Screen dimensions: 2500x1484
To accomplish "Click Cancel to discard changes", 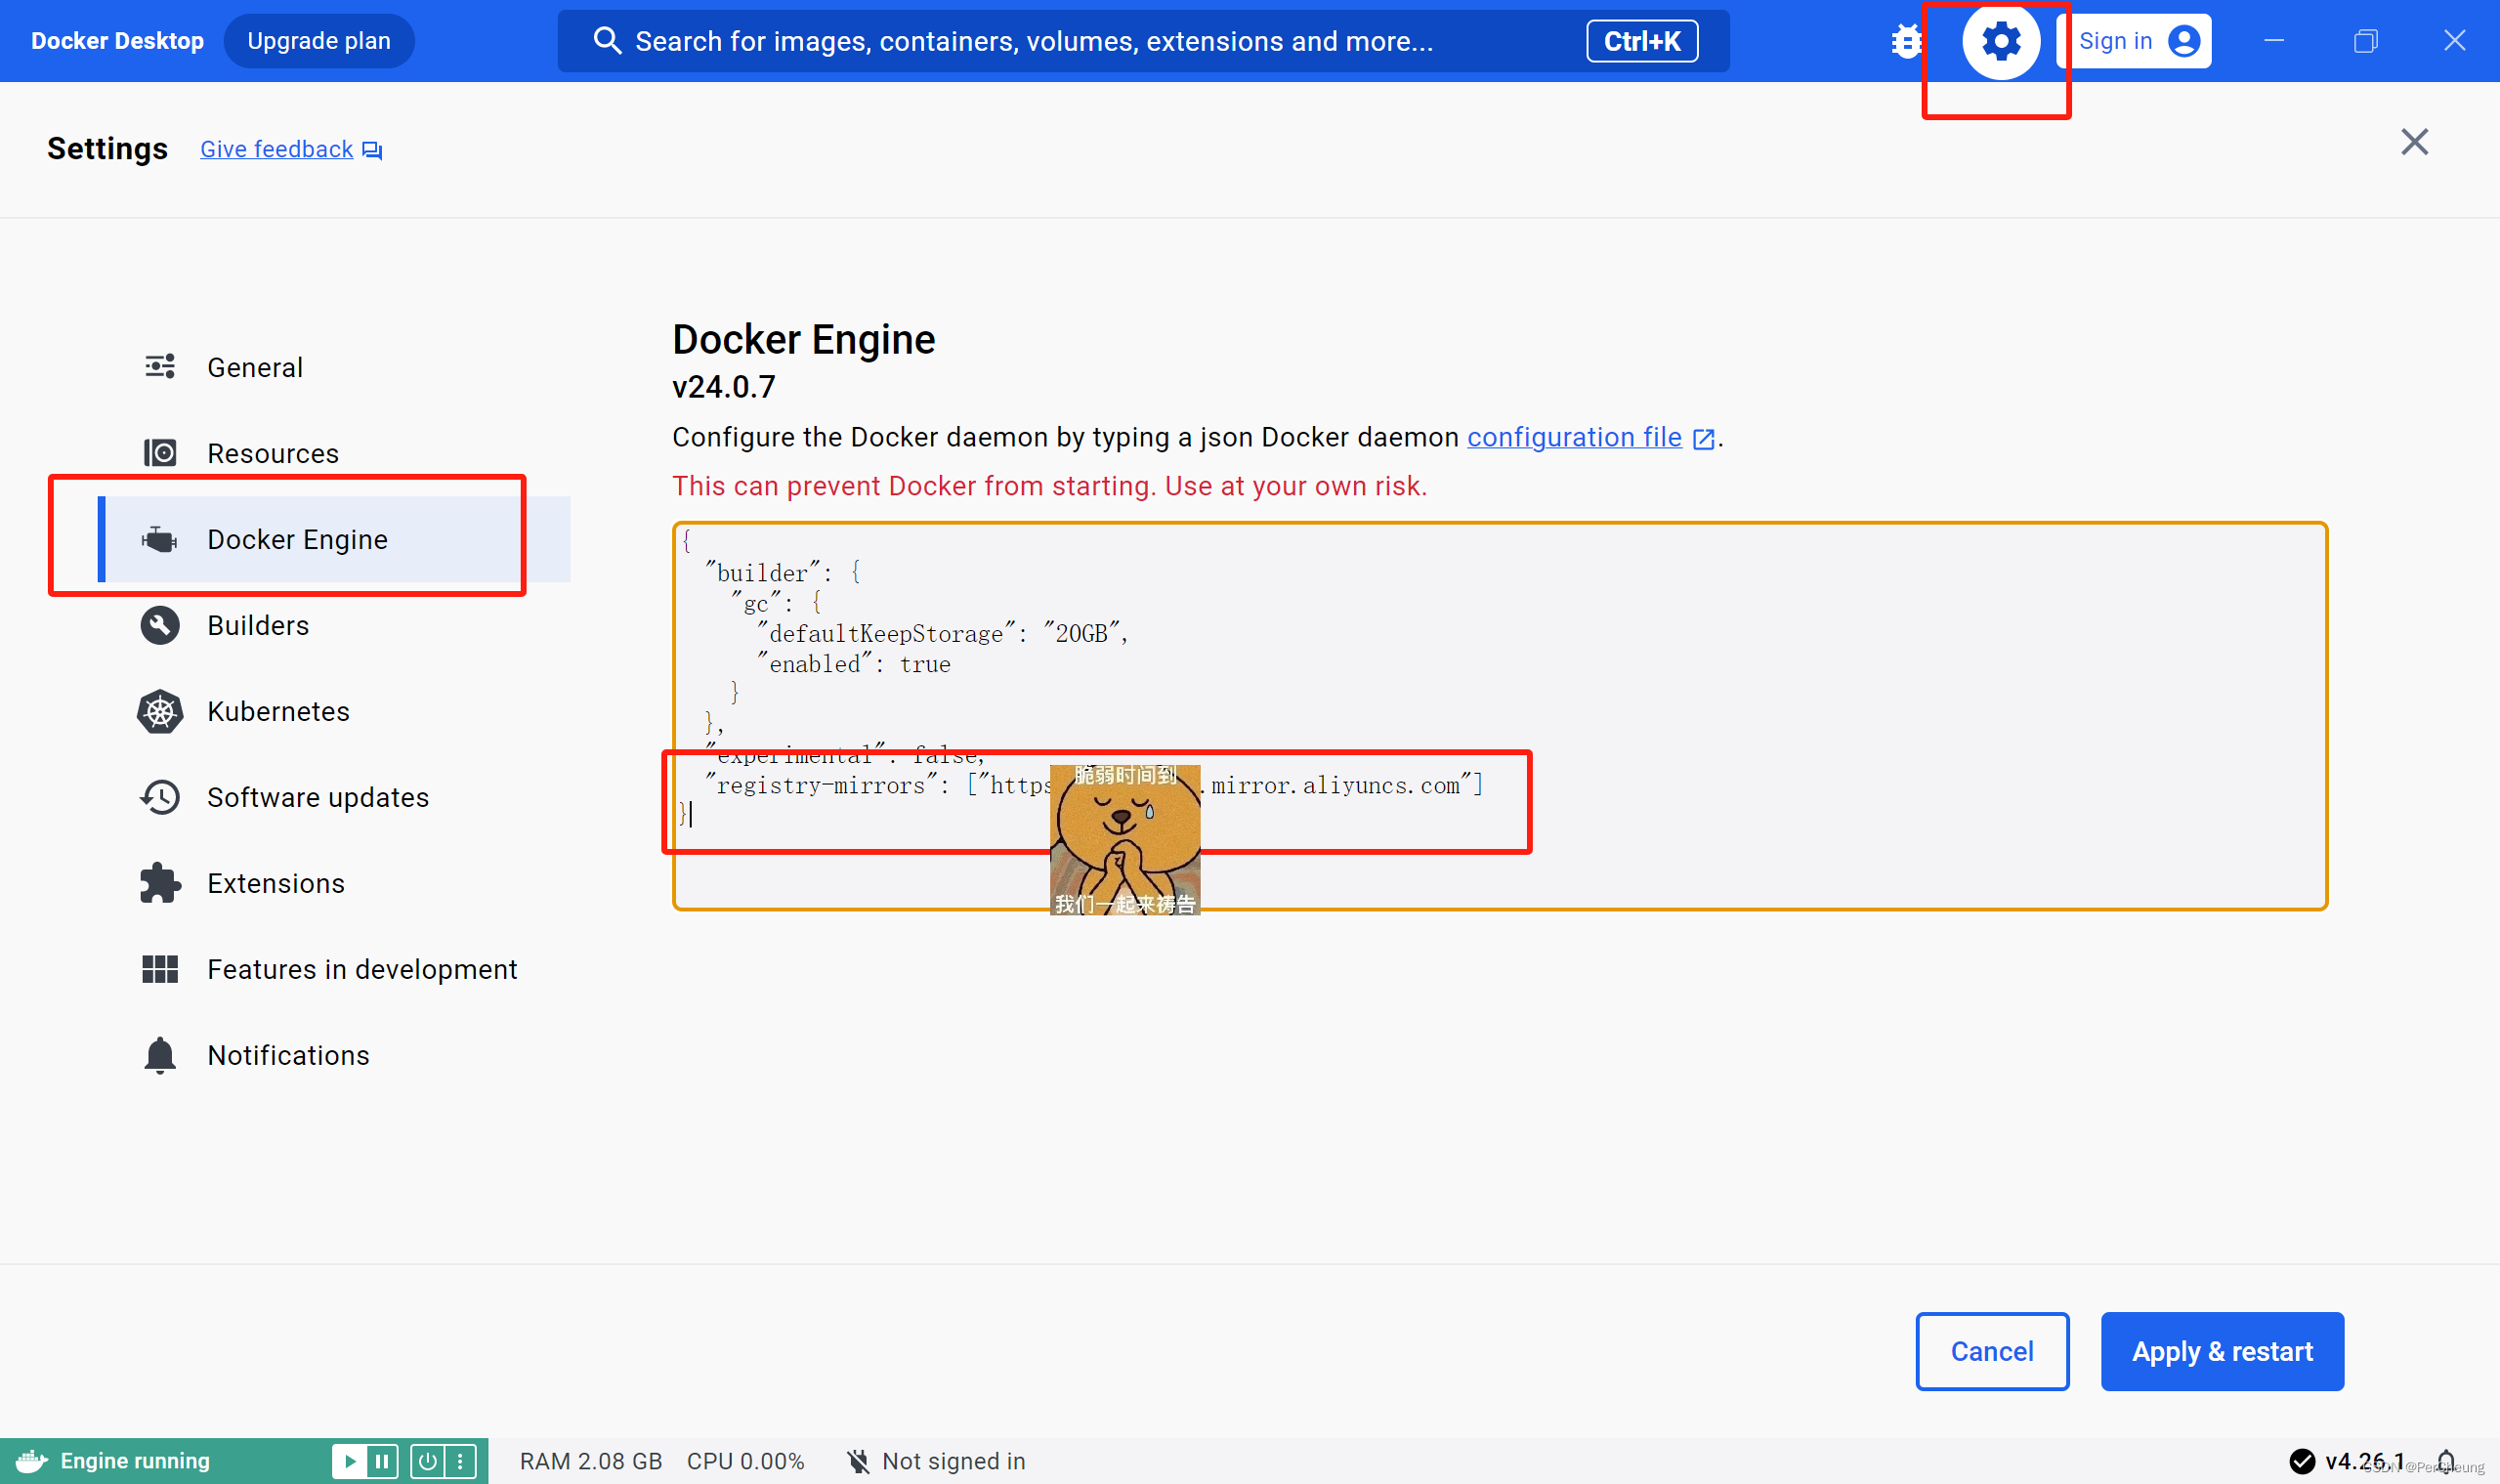I will [1989, 1350].
